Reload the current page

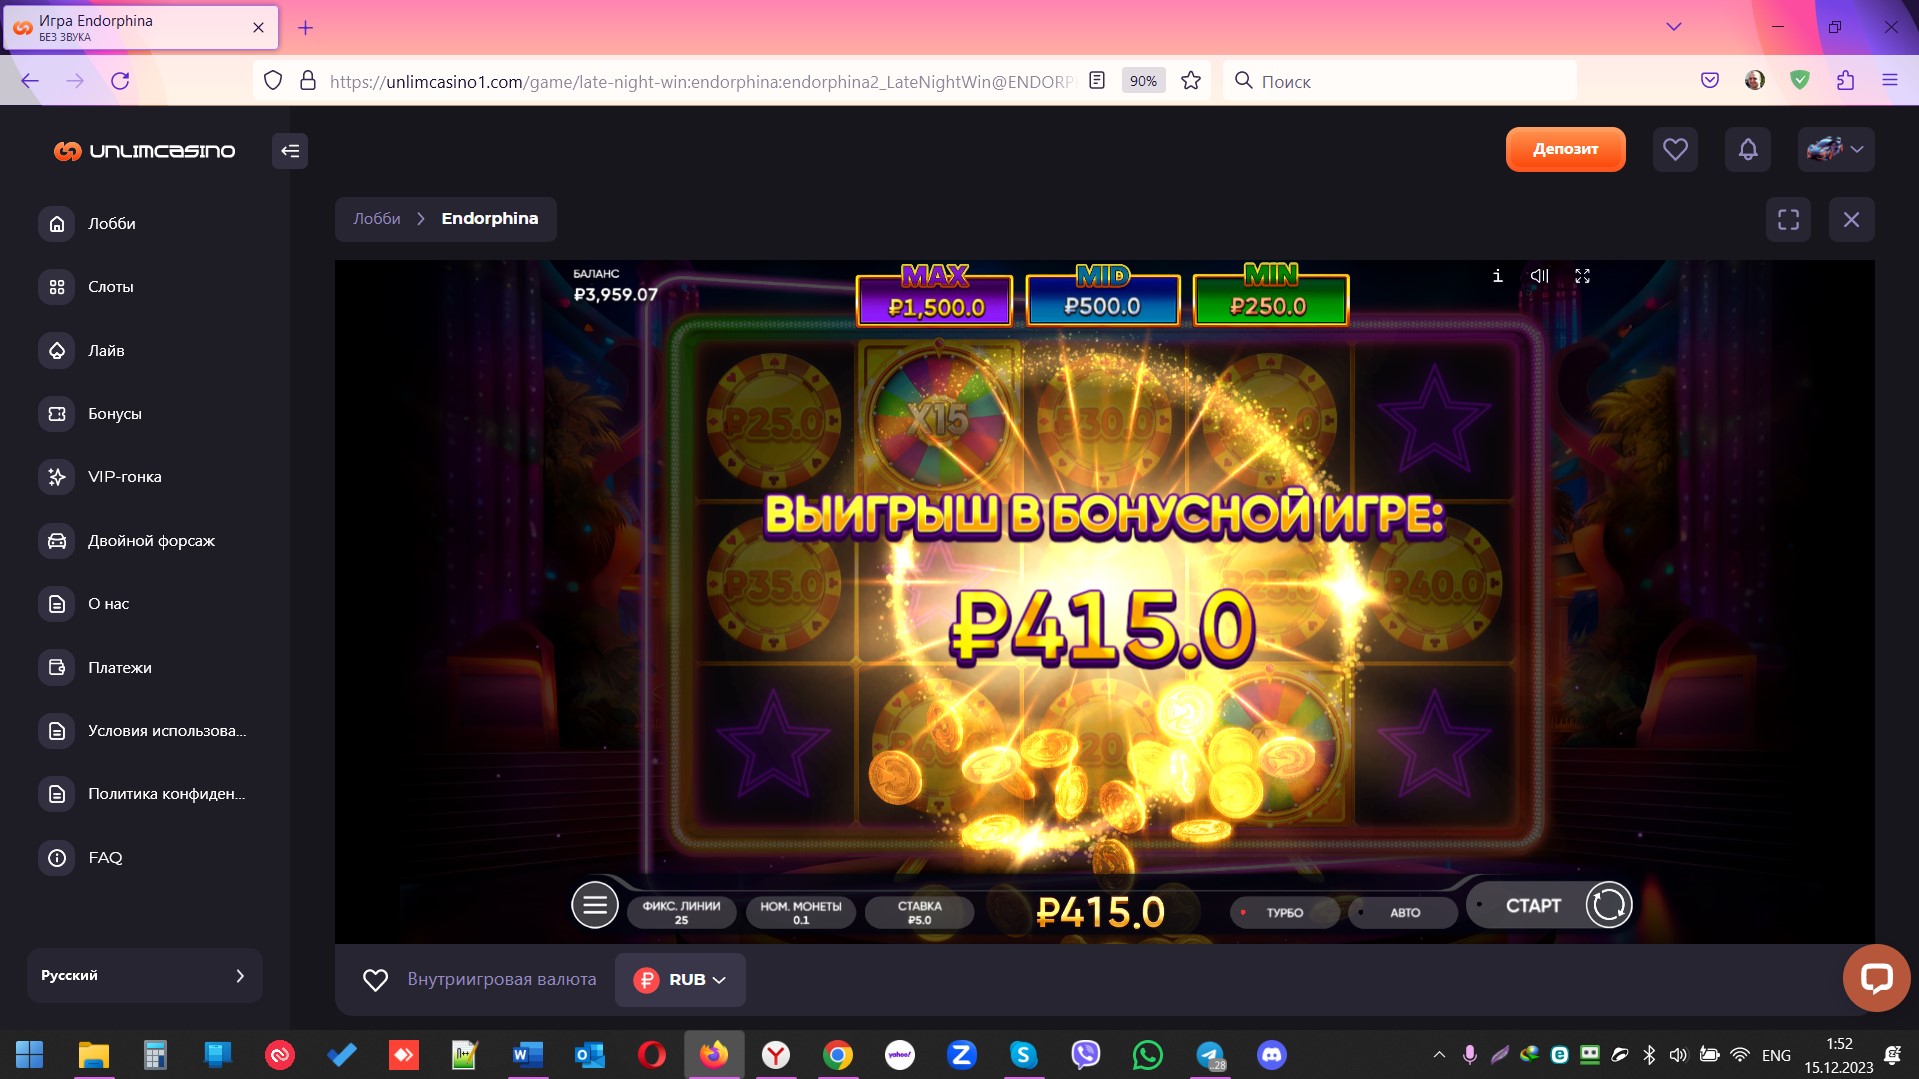click(120, 81)
